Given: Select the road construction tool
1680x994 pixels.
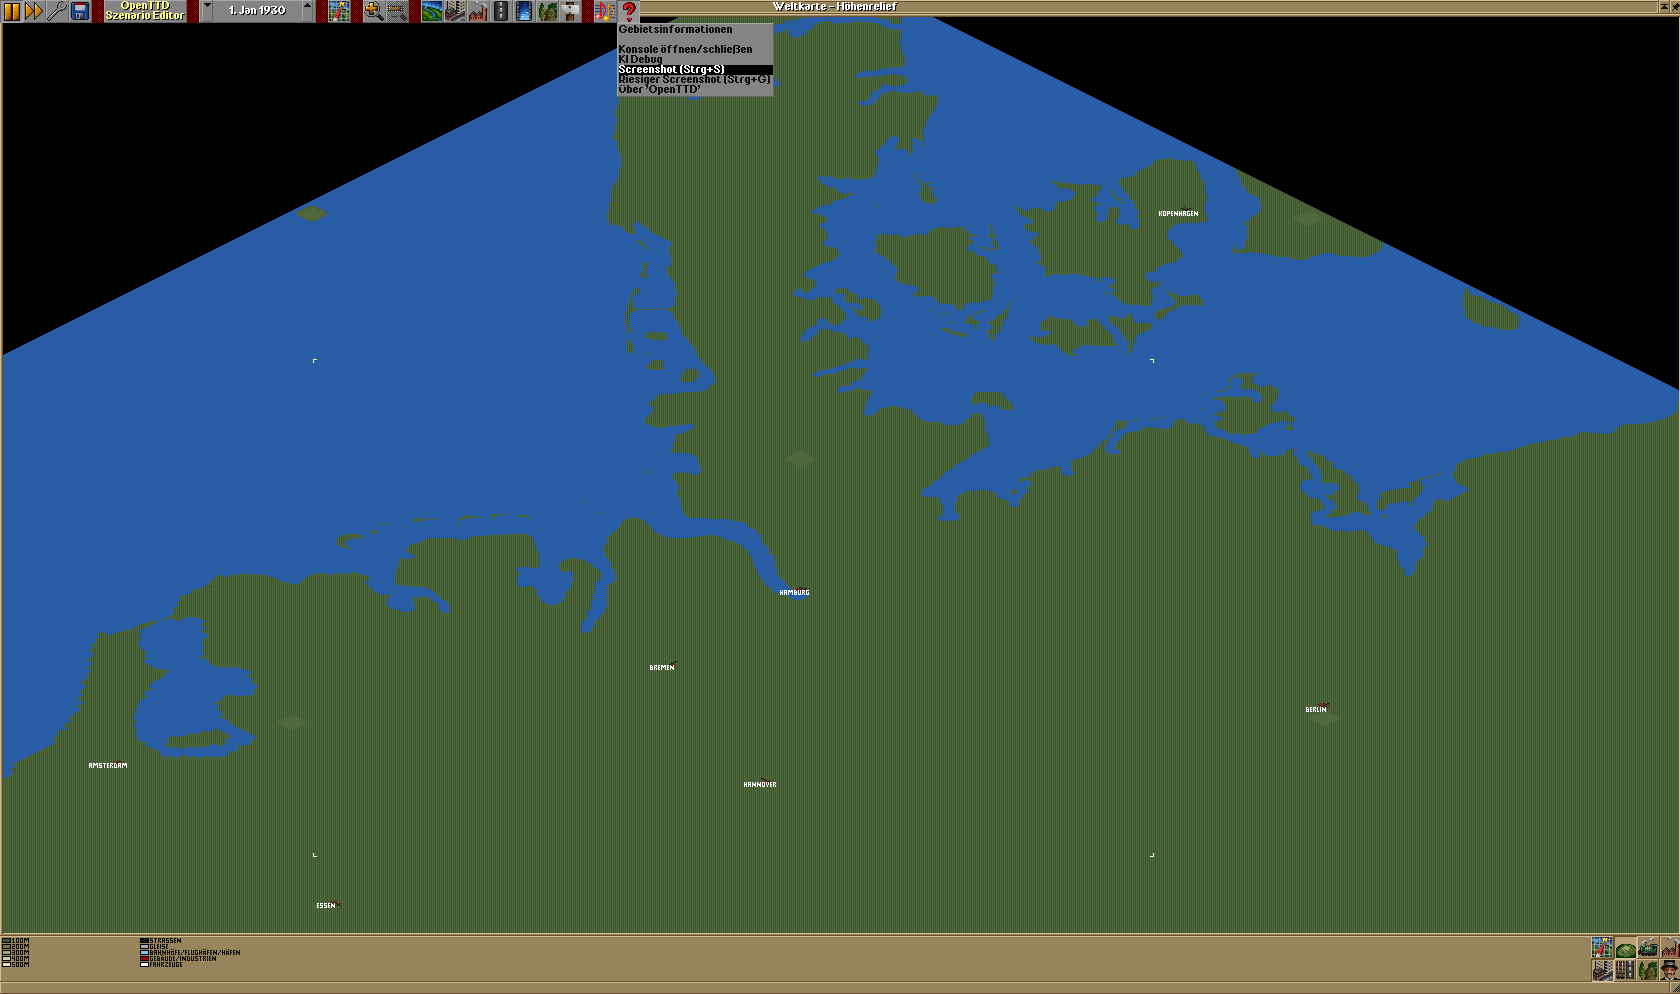Looking at the screenshot, I should coord(501,11).
